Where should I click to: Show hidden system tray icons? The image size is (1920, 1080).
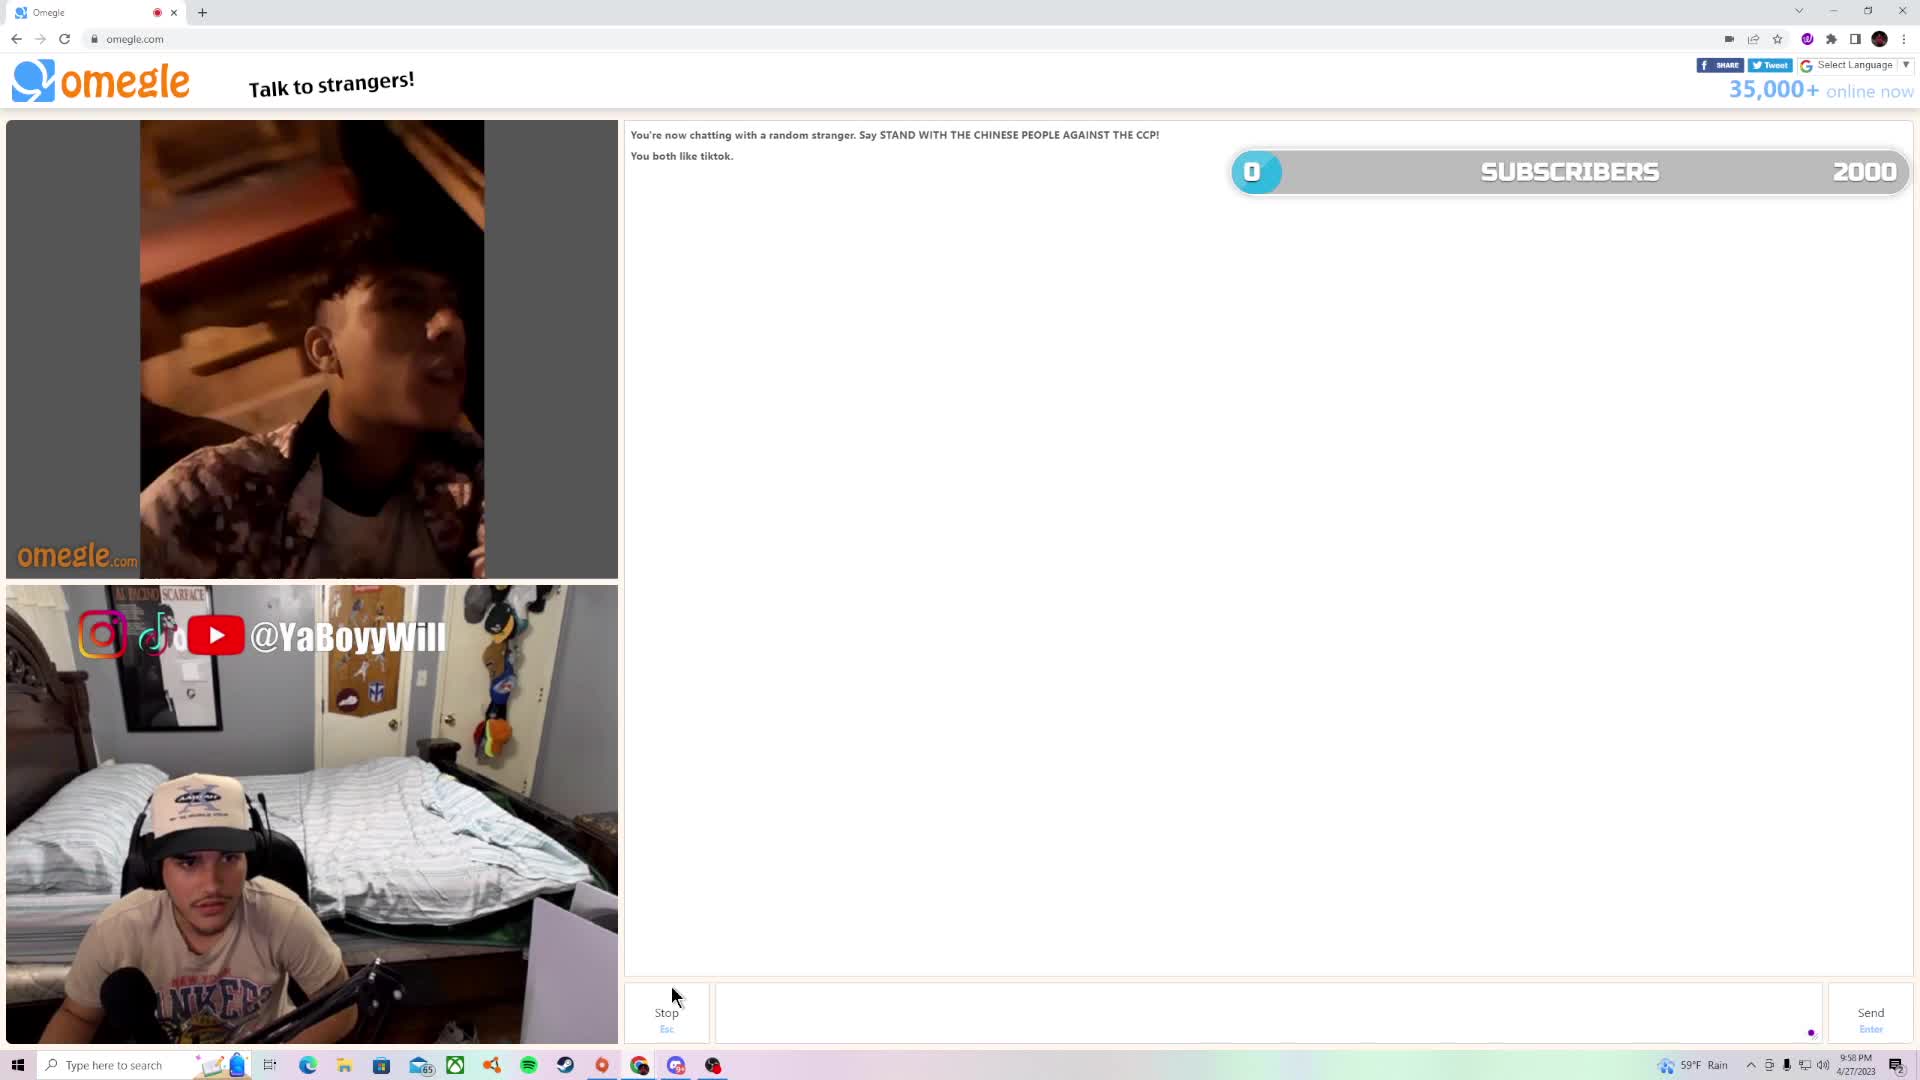[x=1751, y=1065]
